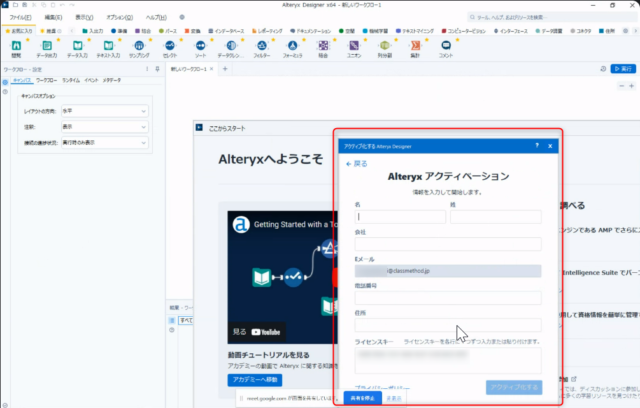Click the 戻る back link in activation dialog
The height and width of the screenshot is (408, 640).
point(356,163)
